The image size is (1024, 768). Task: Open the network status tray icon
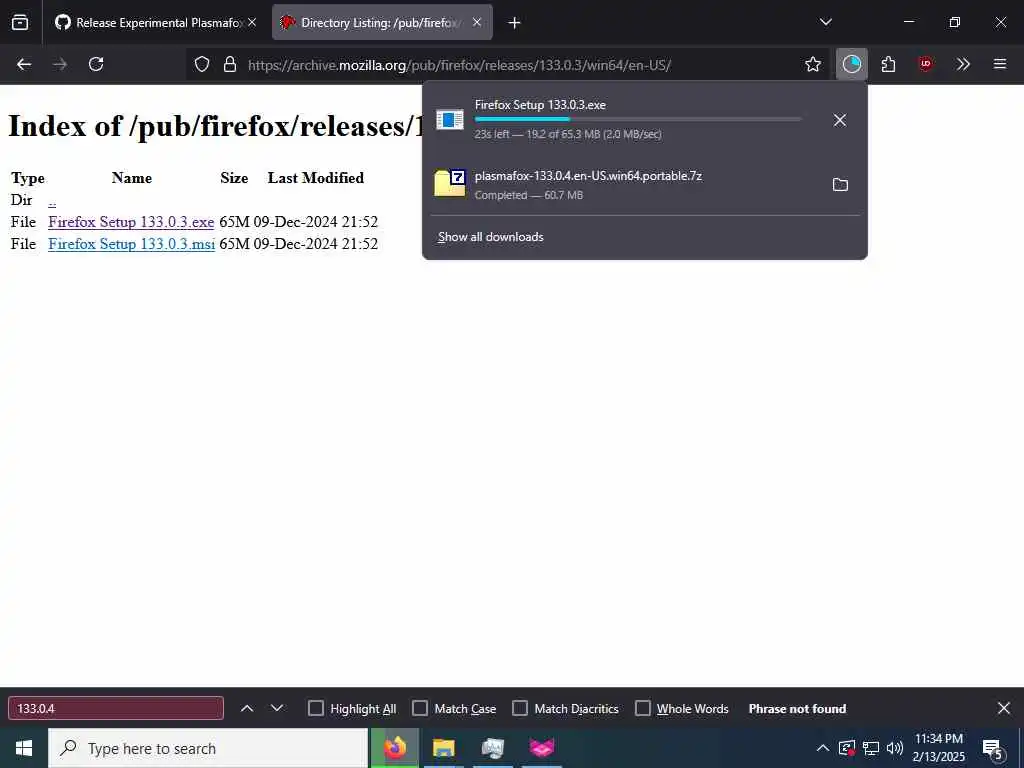click(871, 748)
